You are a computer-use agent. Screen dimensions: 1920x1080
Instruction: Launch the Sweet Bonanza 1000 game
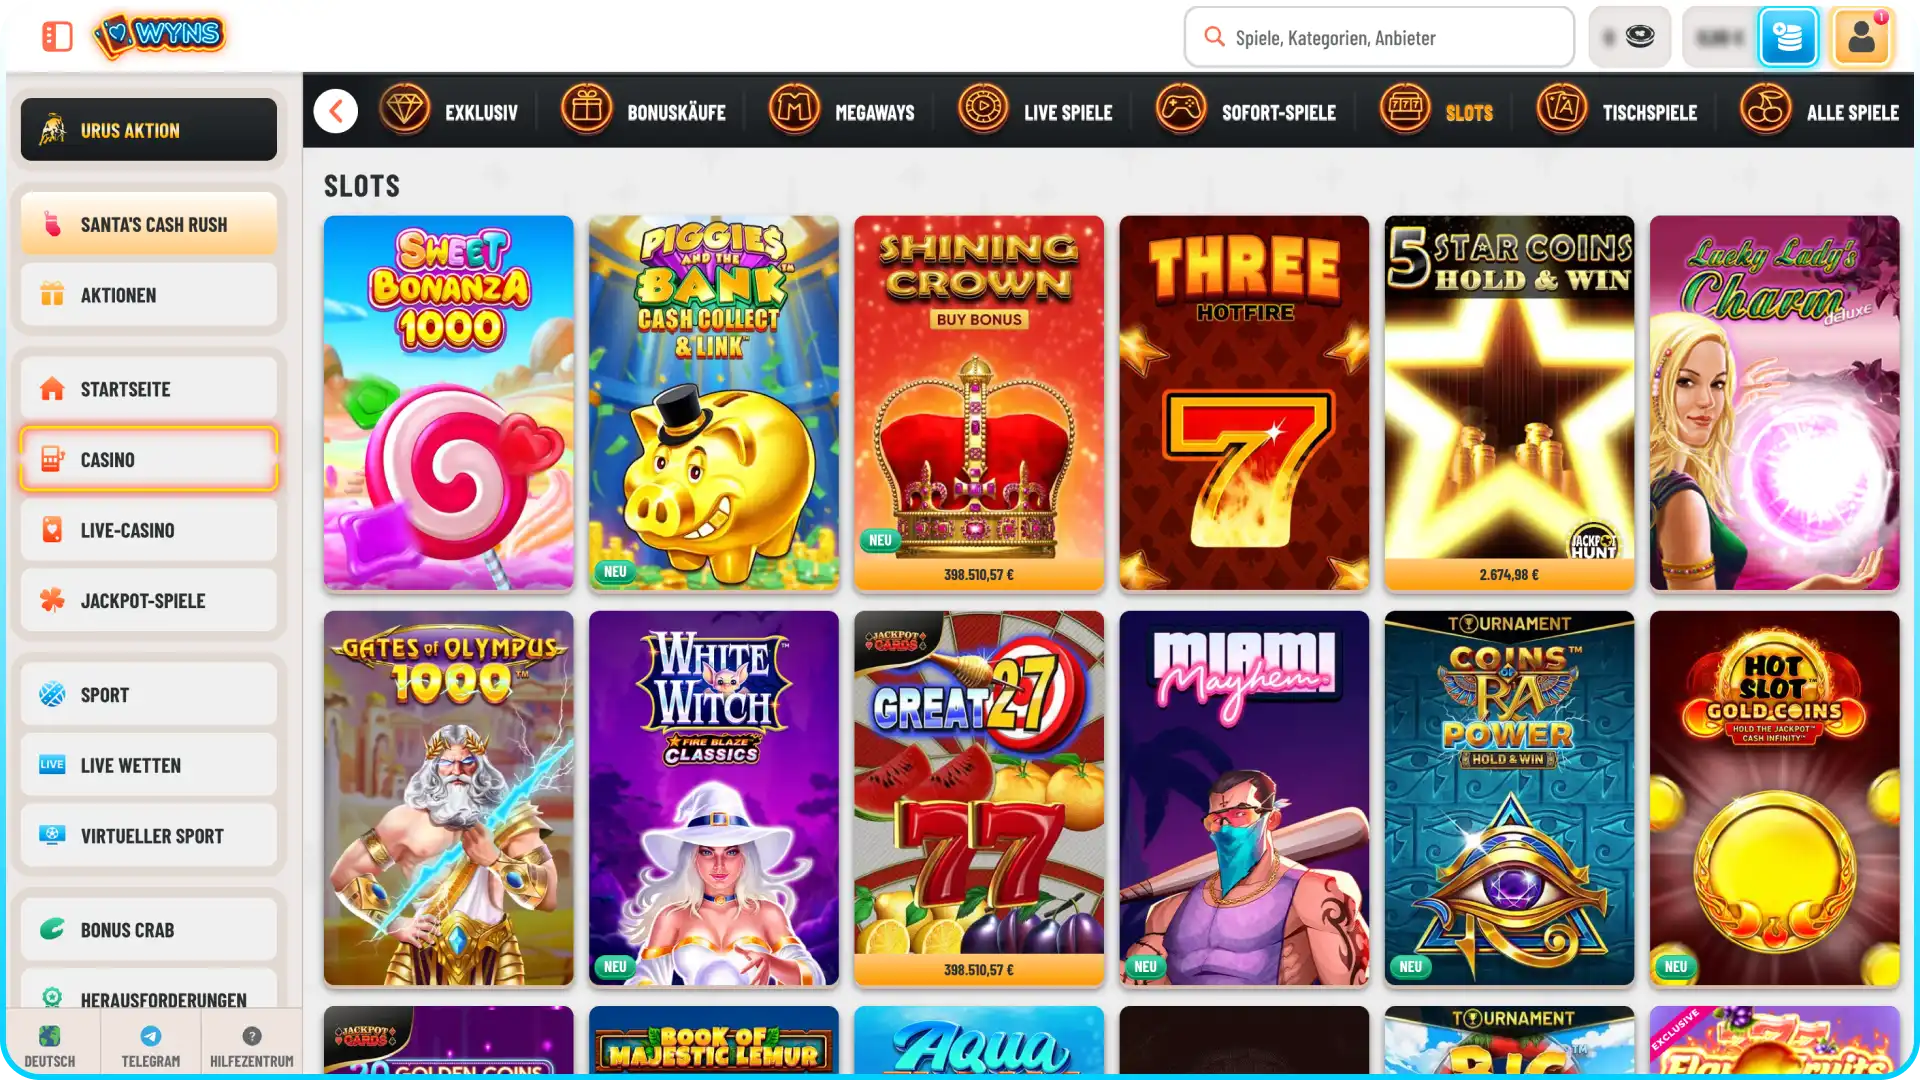click(x=449, y=403)
